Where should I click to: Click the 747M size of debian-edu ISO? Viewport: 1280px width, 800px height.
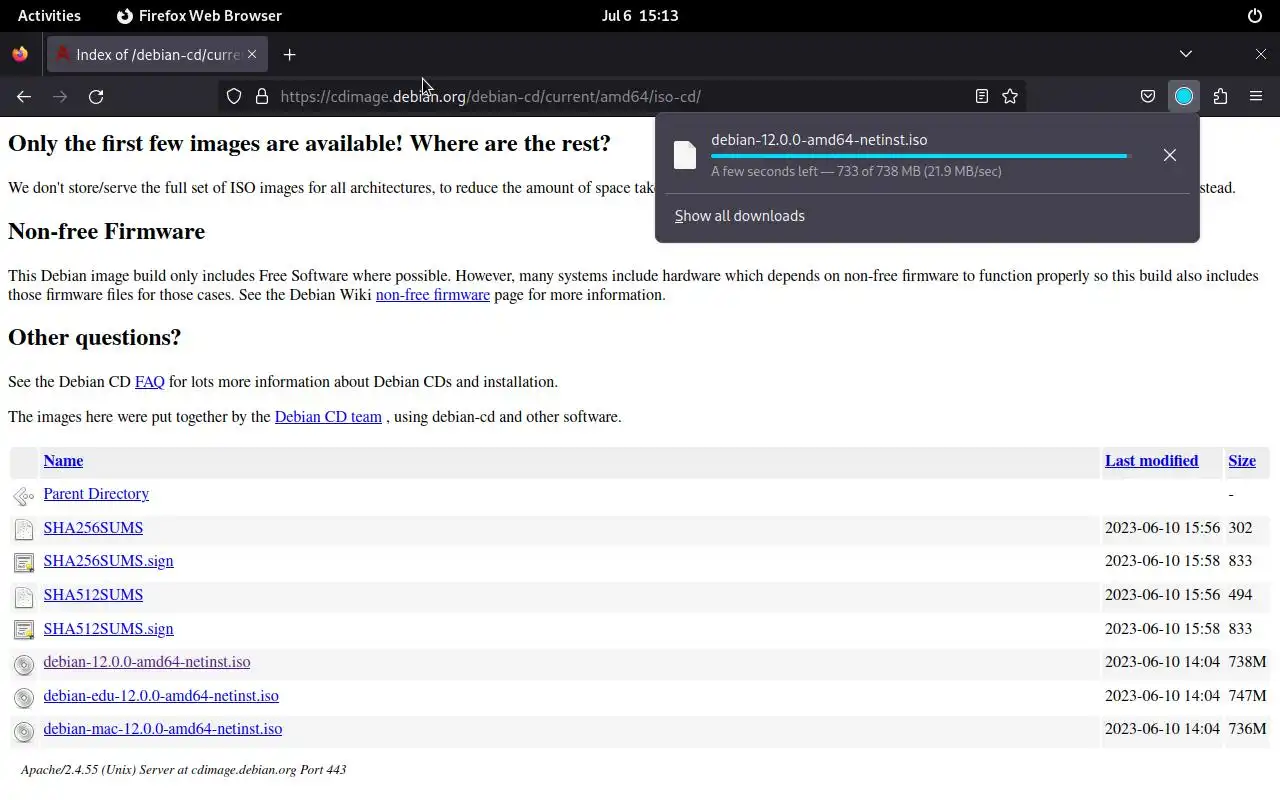[x=1247, y=696]
